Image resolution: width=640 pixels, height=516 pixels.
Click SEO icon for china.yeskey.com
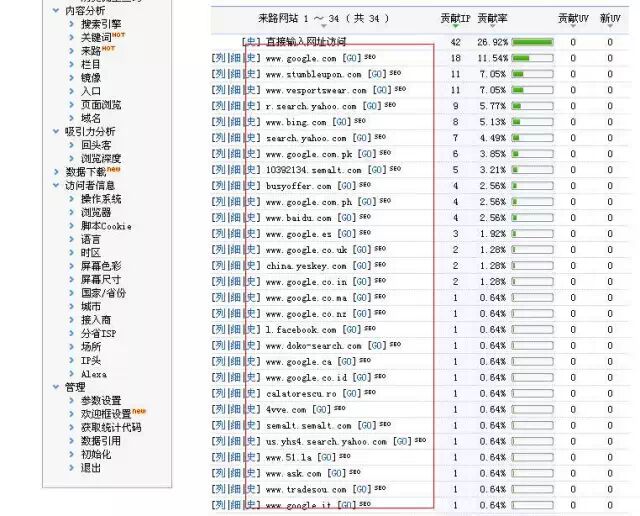[380, 264]
